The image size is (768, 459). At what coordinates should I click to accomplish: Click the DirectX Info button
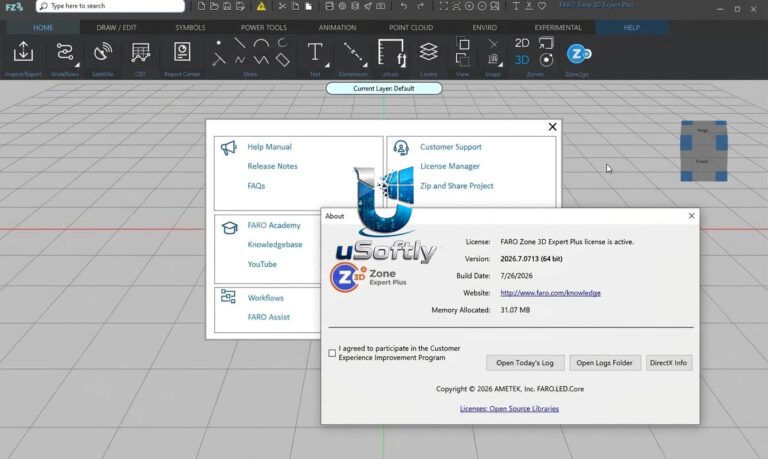(668, 363)
